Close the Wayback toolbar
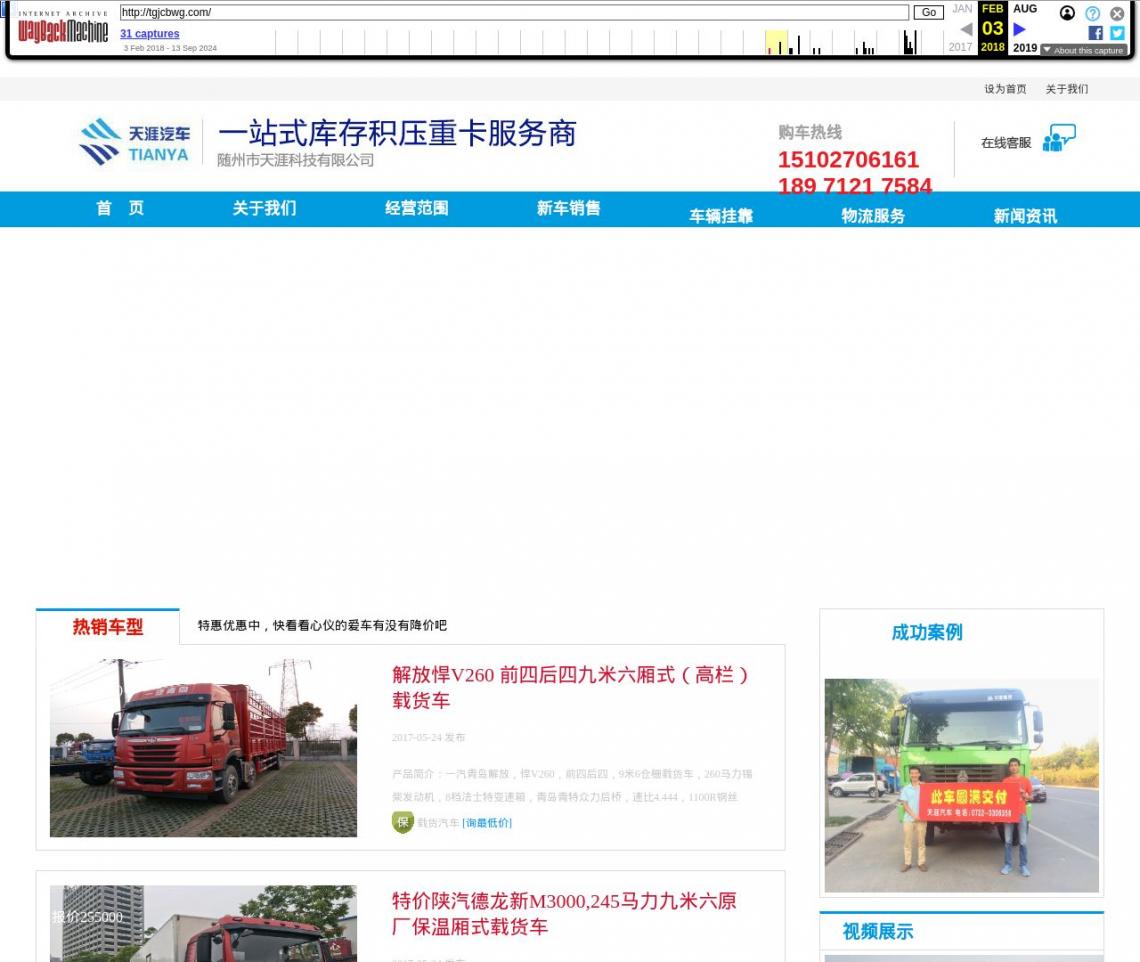The height and width of the screenshot is (962, 1140). (x=1117, y=13)
